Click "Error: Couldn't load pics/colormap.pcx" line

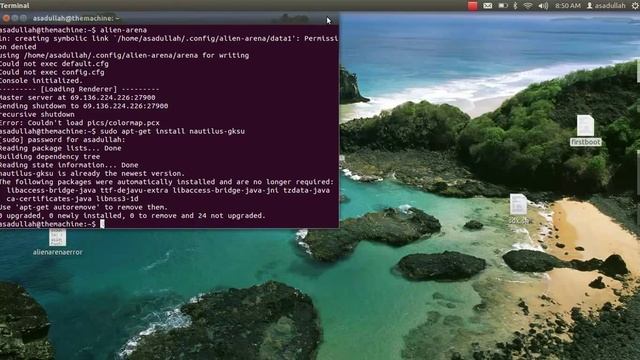tap(80, 123)
